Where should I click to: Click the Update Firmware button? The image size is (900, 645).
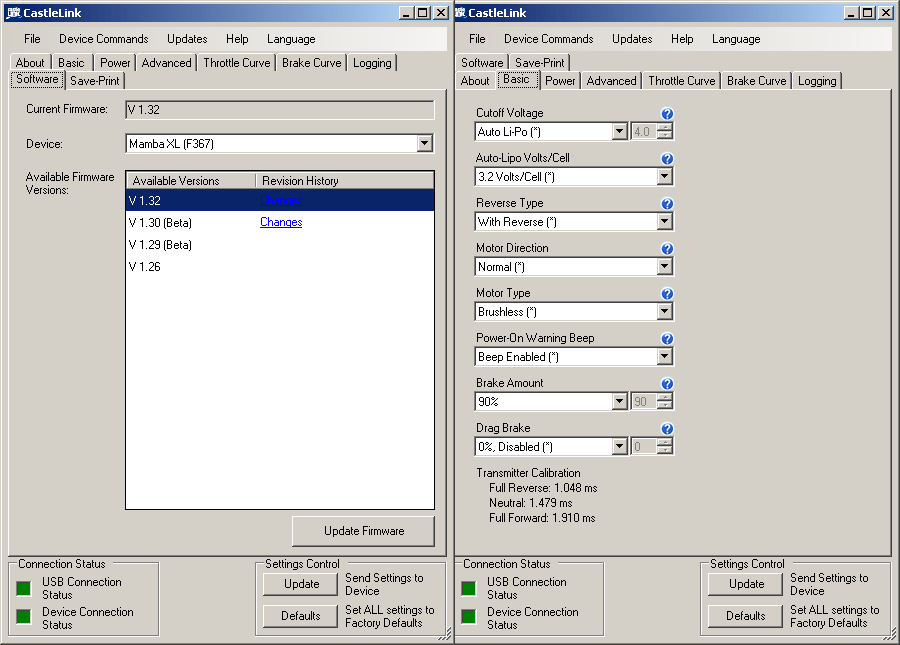click(x=363, y=531)
